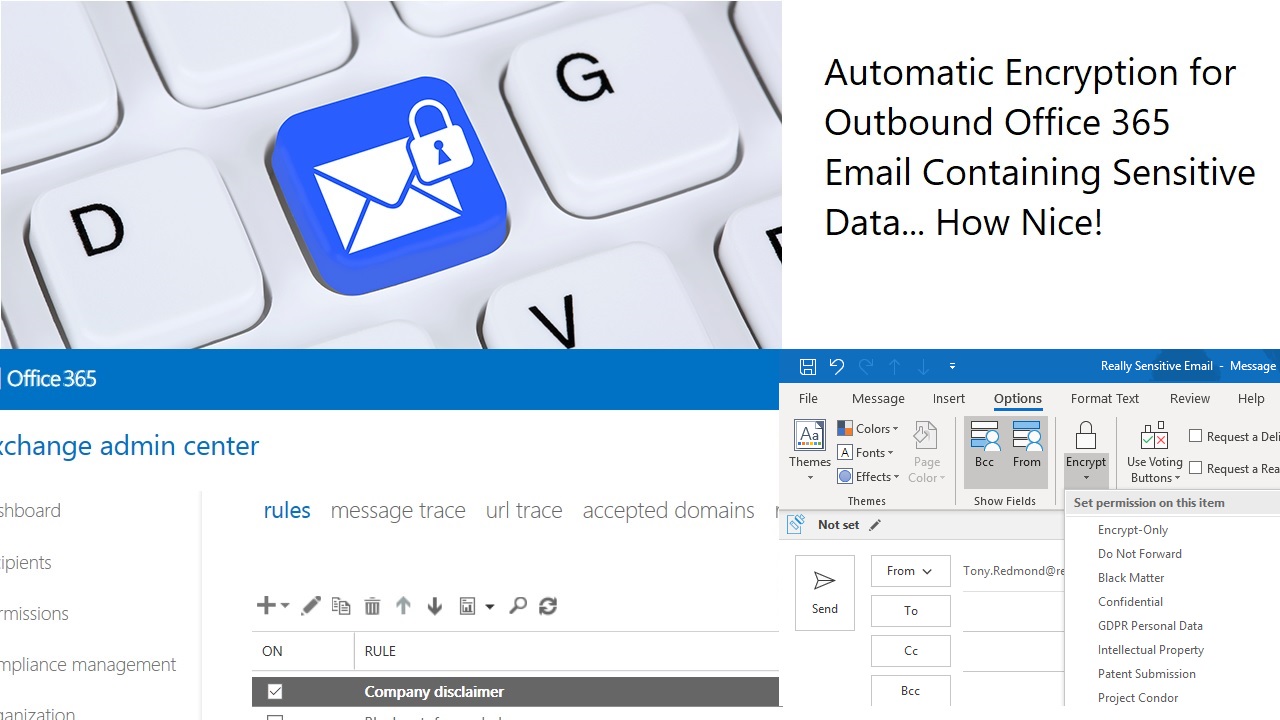Click the label tag icon beside Not set
The image size is (1280, 720).
click(x=796, y=524)
